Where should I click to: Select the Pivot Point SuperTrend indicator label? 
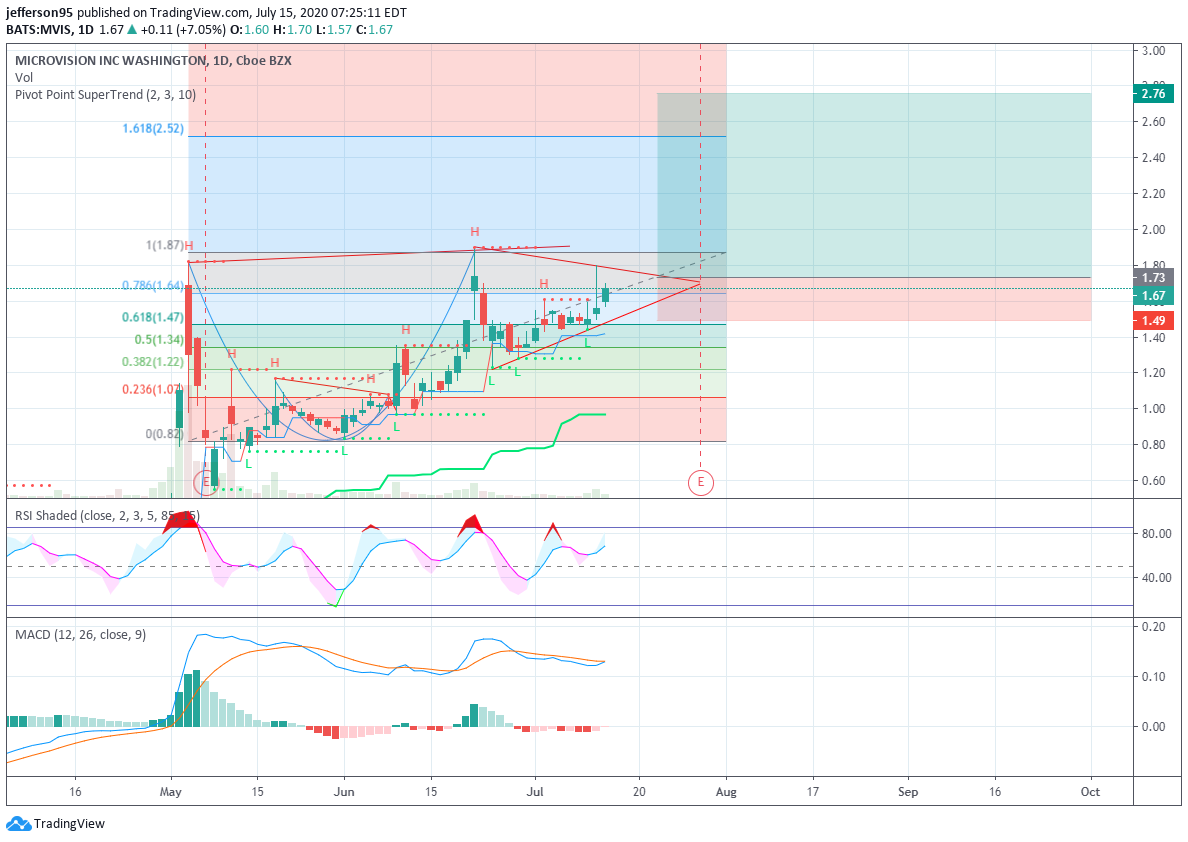105,95
